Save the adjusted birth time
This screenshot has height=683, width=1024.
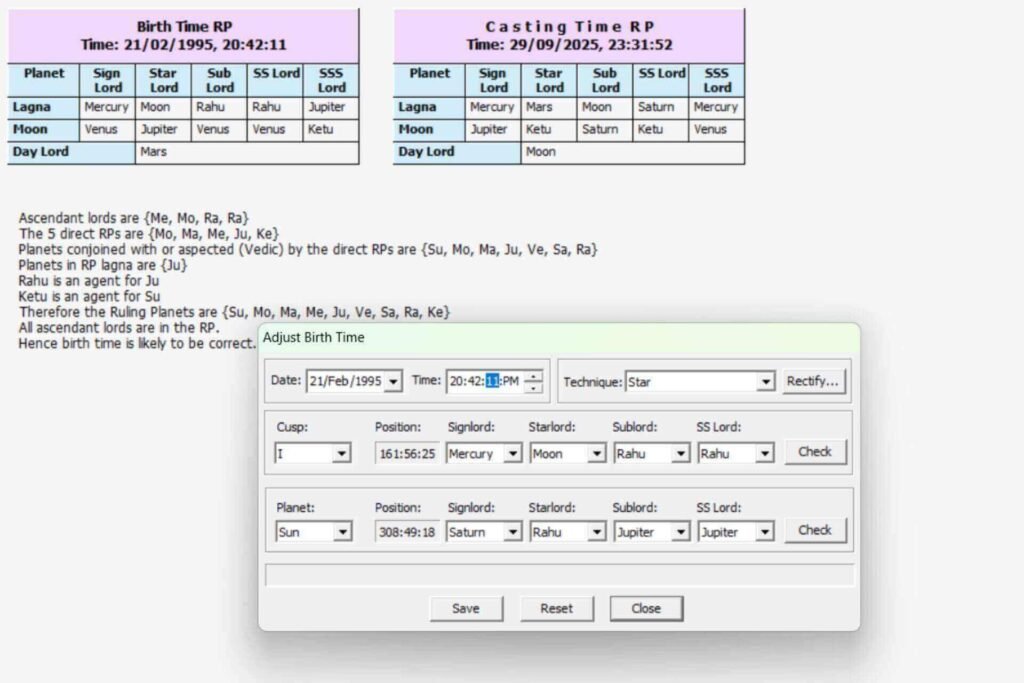point(466,608)
